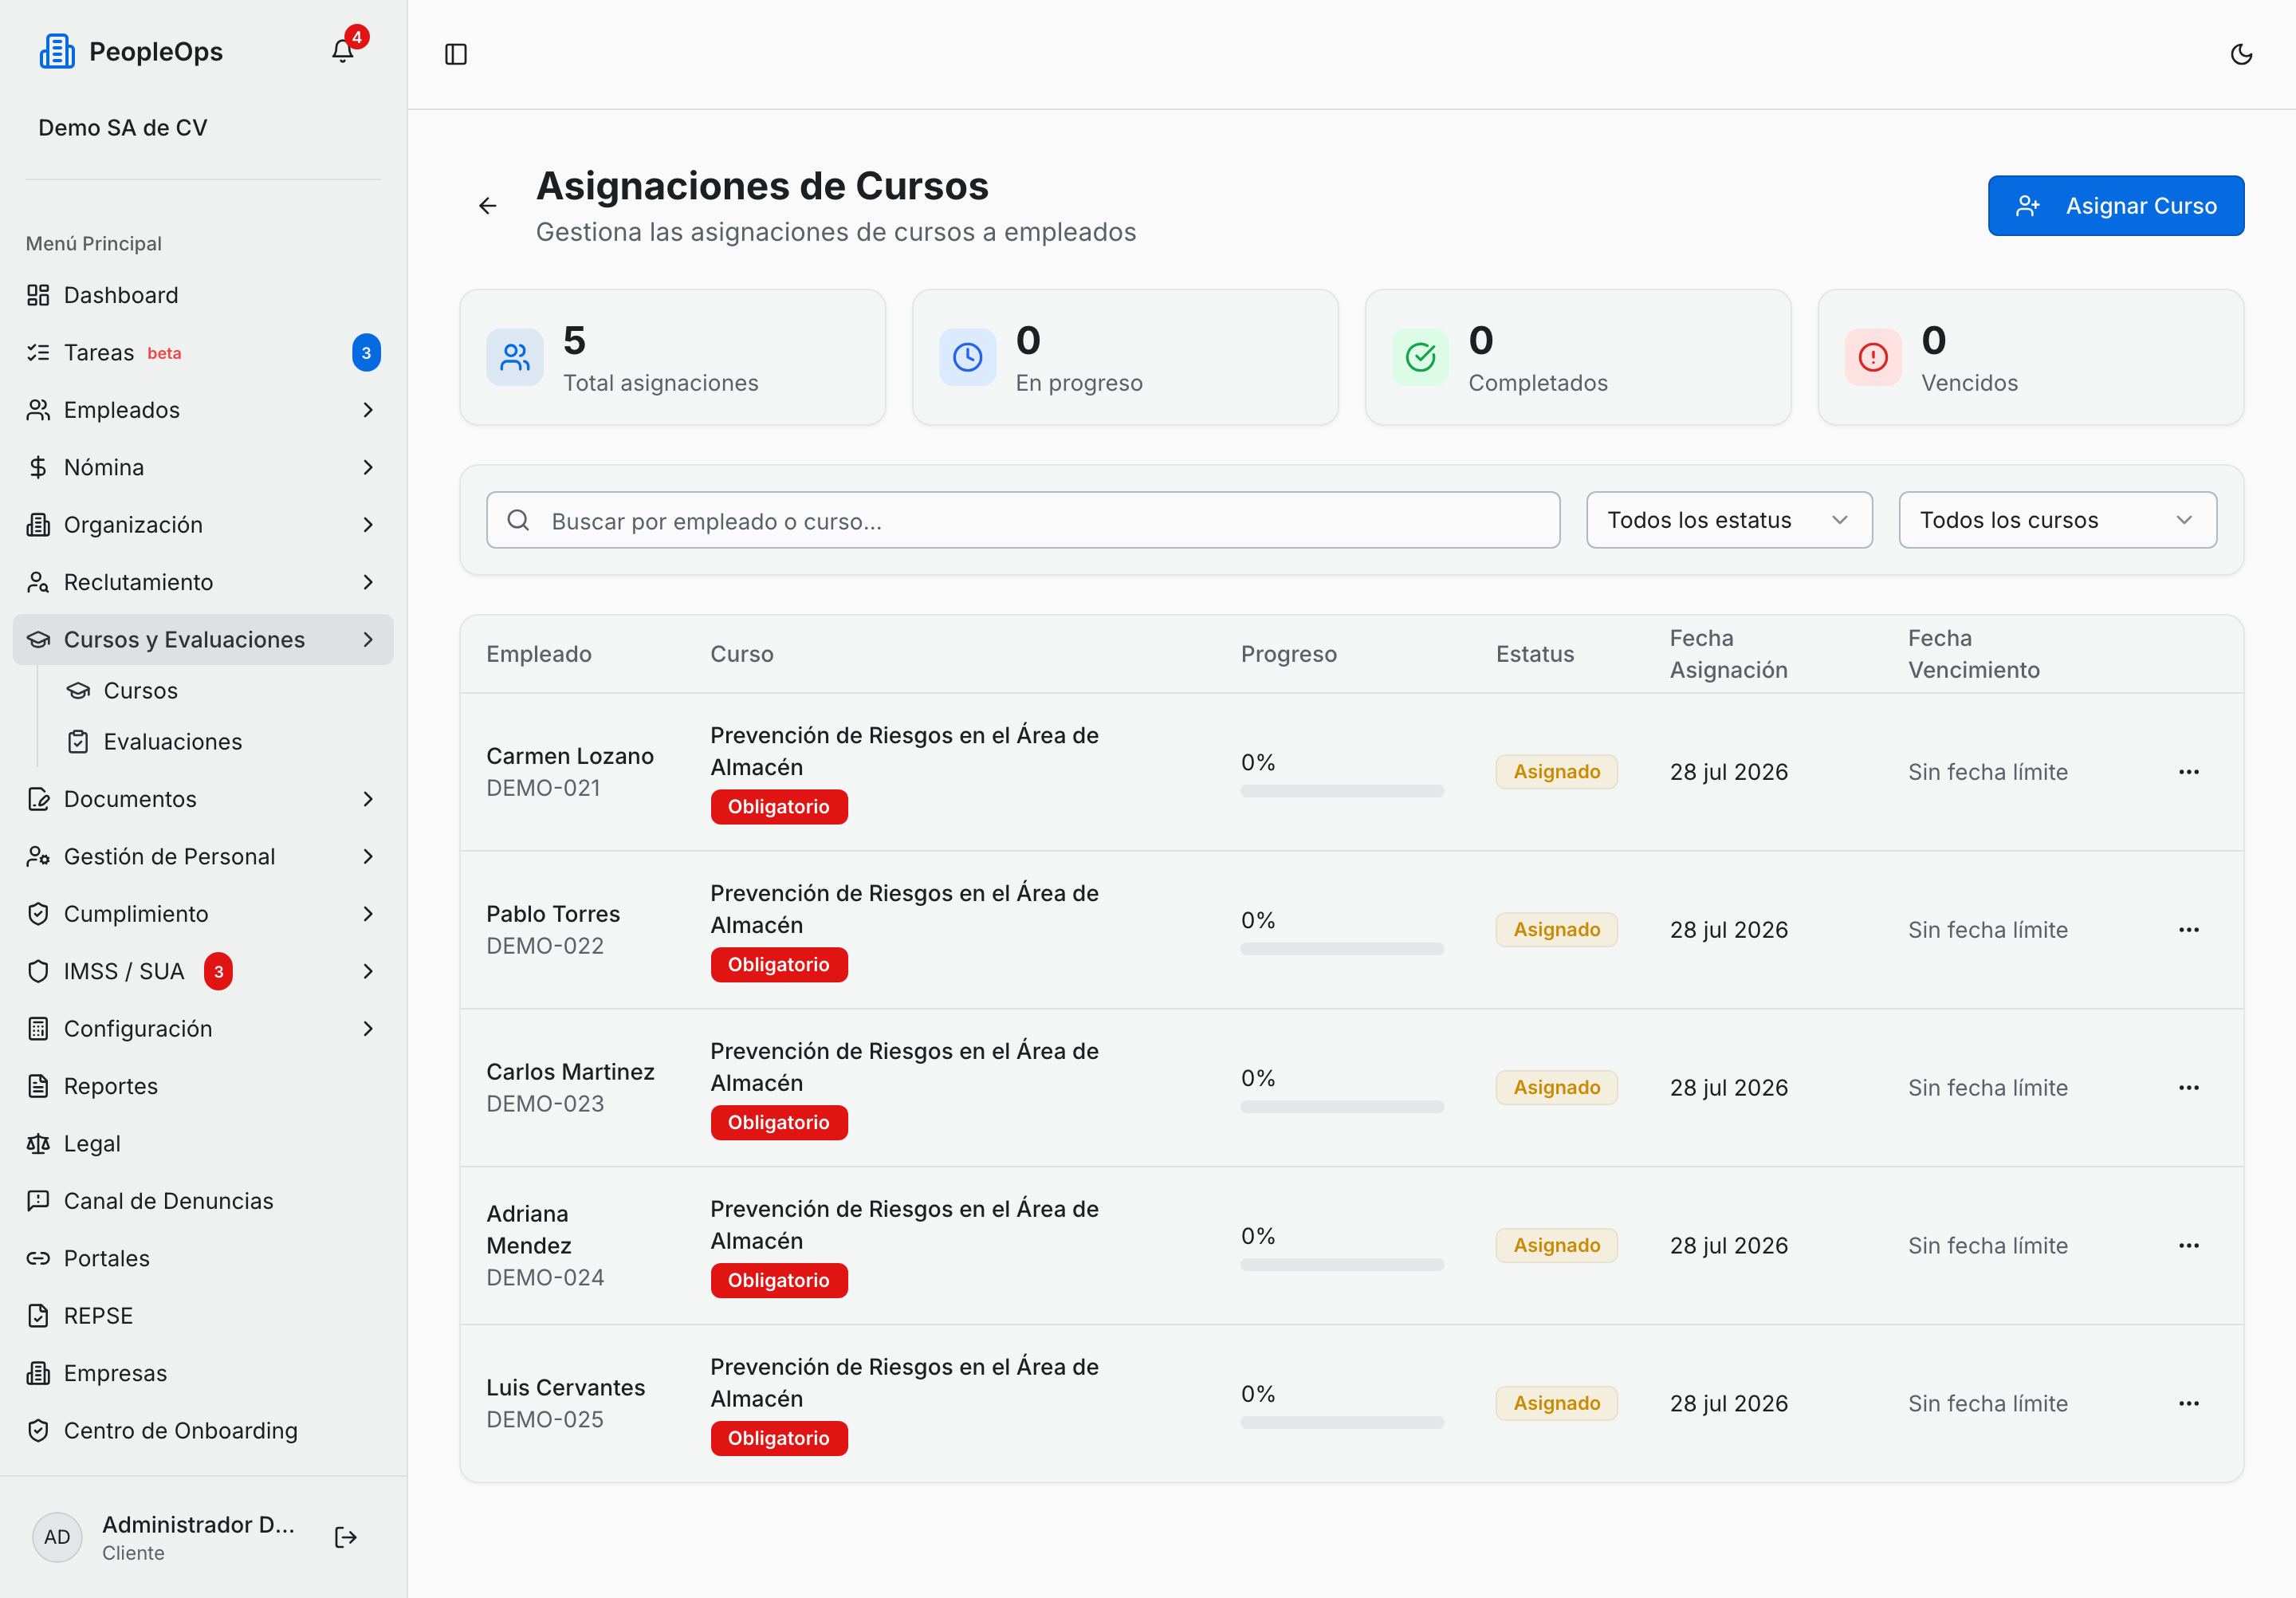The image size is (2296, 1598).
Task: Open Todos los cursos dropdown
Action: (2057, 520)
